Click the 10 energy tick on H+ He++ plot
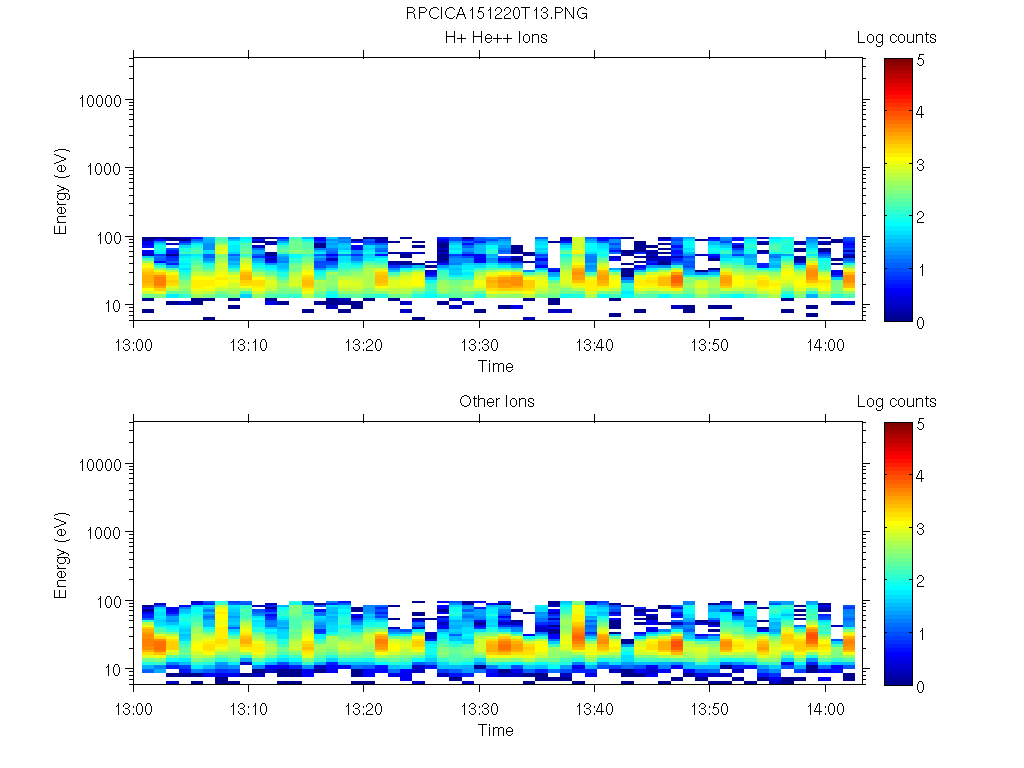Viewport: 1024px width, 768px height. tap(114, 306)
